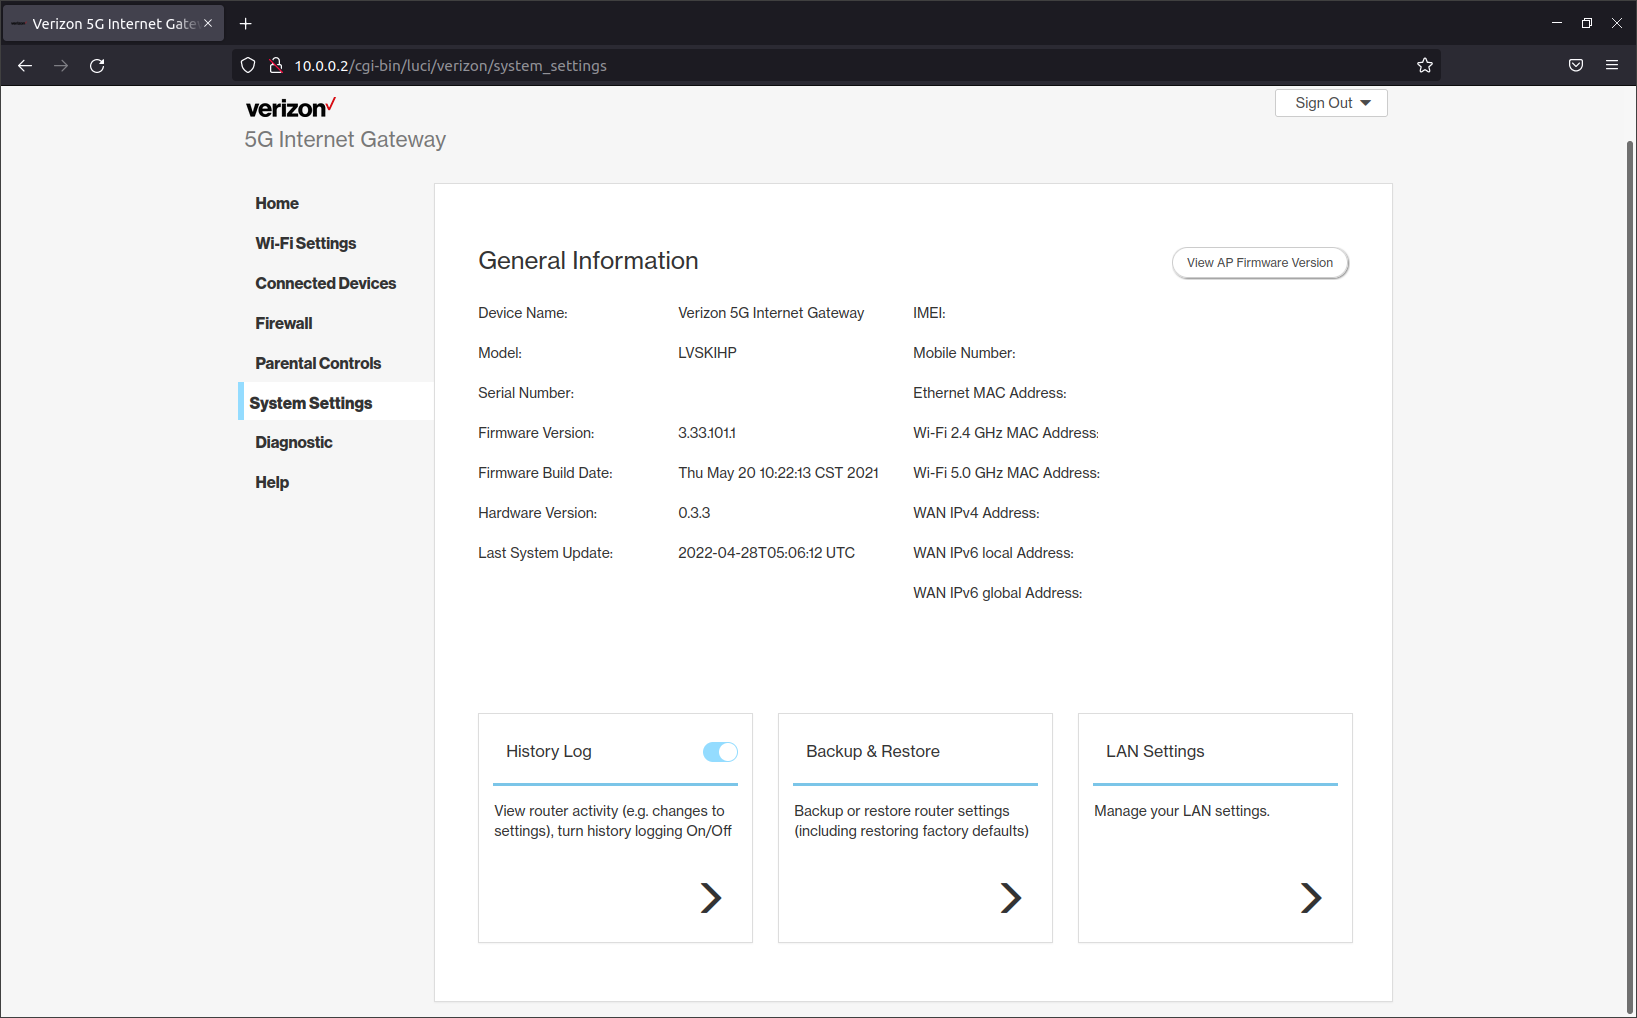Open Backup & Restore via chevron arrow
Screen dimensions: 1637x1018
(1011, 898)
